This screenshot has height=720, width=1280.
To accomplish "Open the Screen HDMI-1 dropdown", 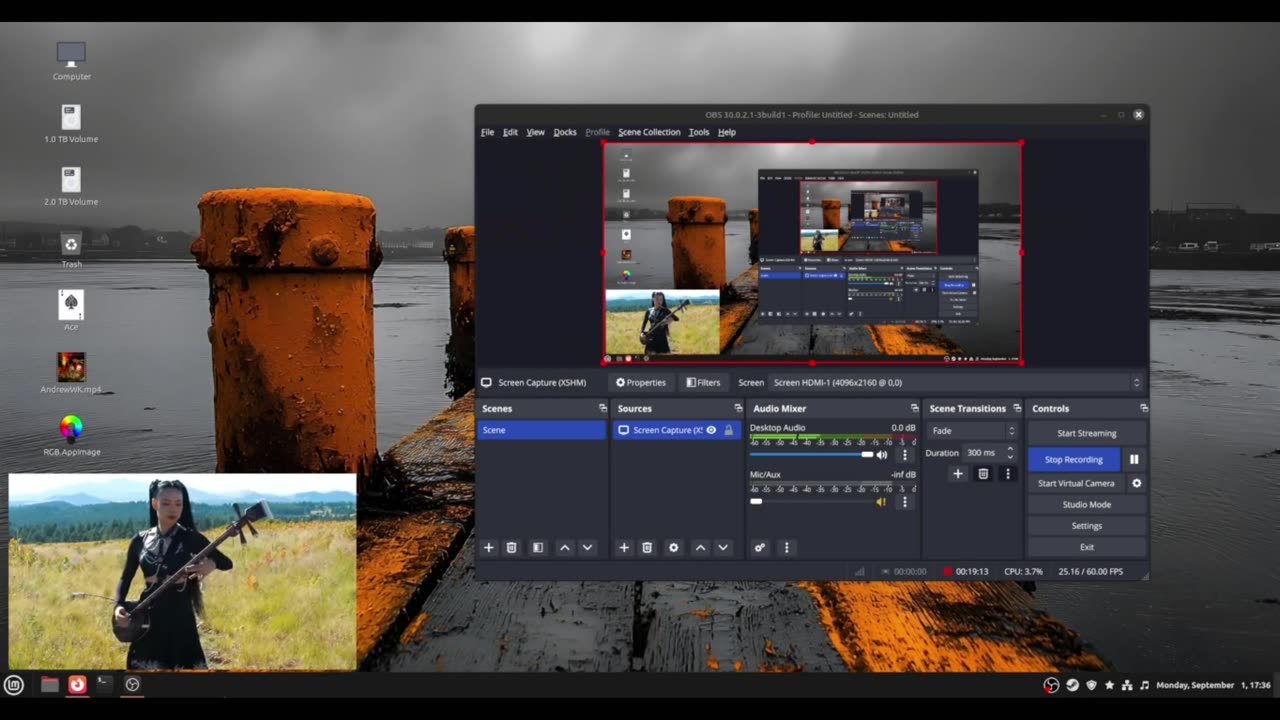I will tap(956, 382).
